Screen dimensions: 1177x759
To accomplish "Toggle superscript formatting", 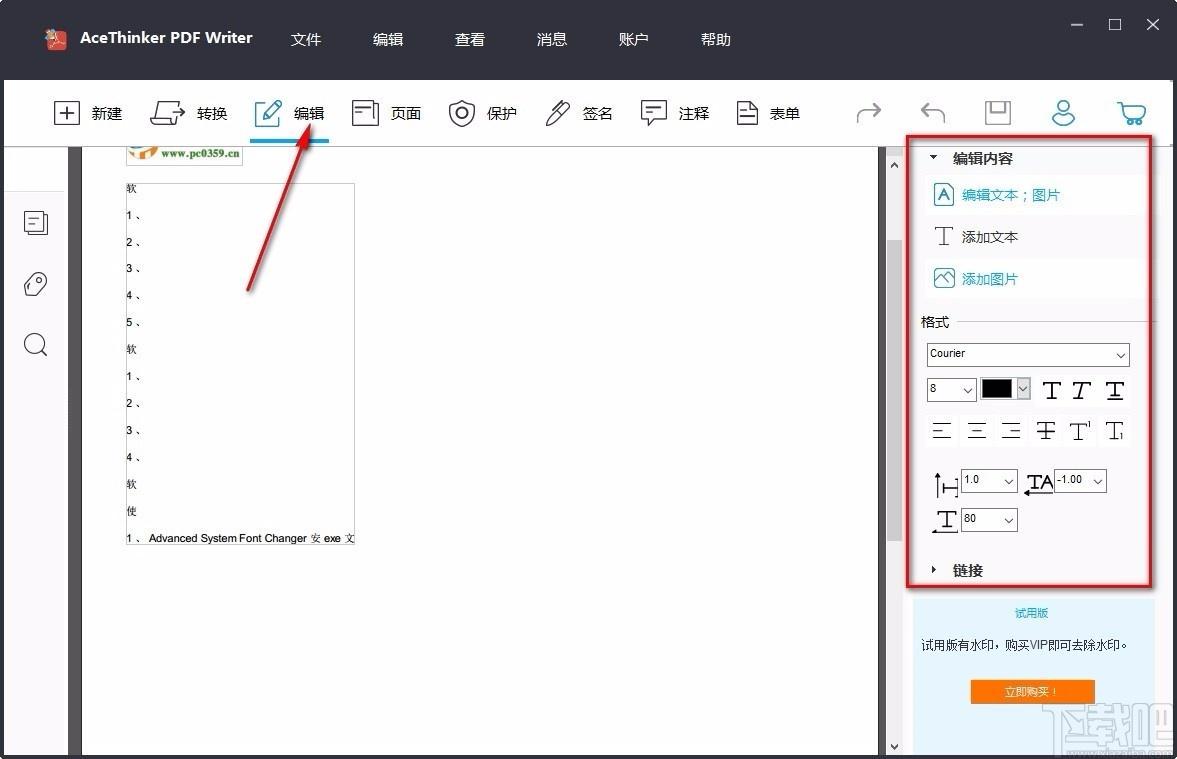I will pos(1080,430).
